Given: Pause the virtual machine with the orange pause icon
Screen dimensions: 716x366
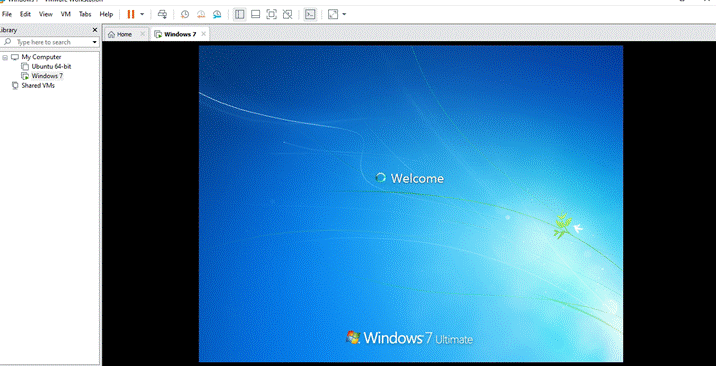Looking at the screenshot, I should click(x=131, y=14).
